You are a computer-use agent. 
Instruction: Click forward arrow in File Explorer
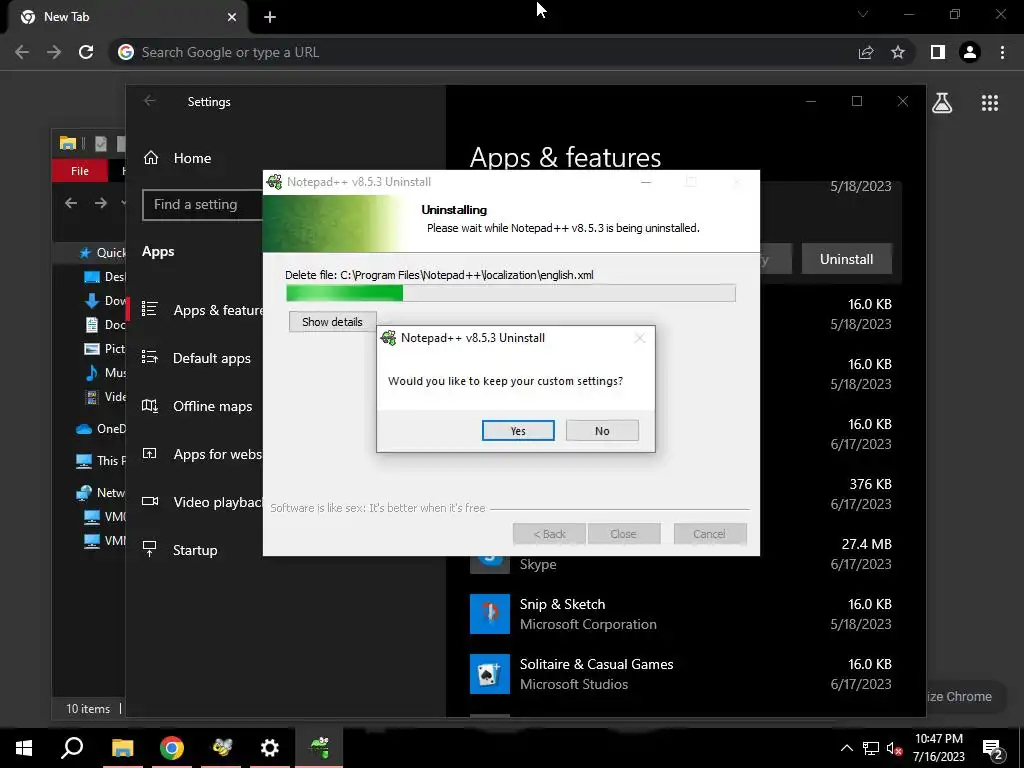pos(100,203)
